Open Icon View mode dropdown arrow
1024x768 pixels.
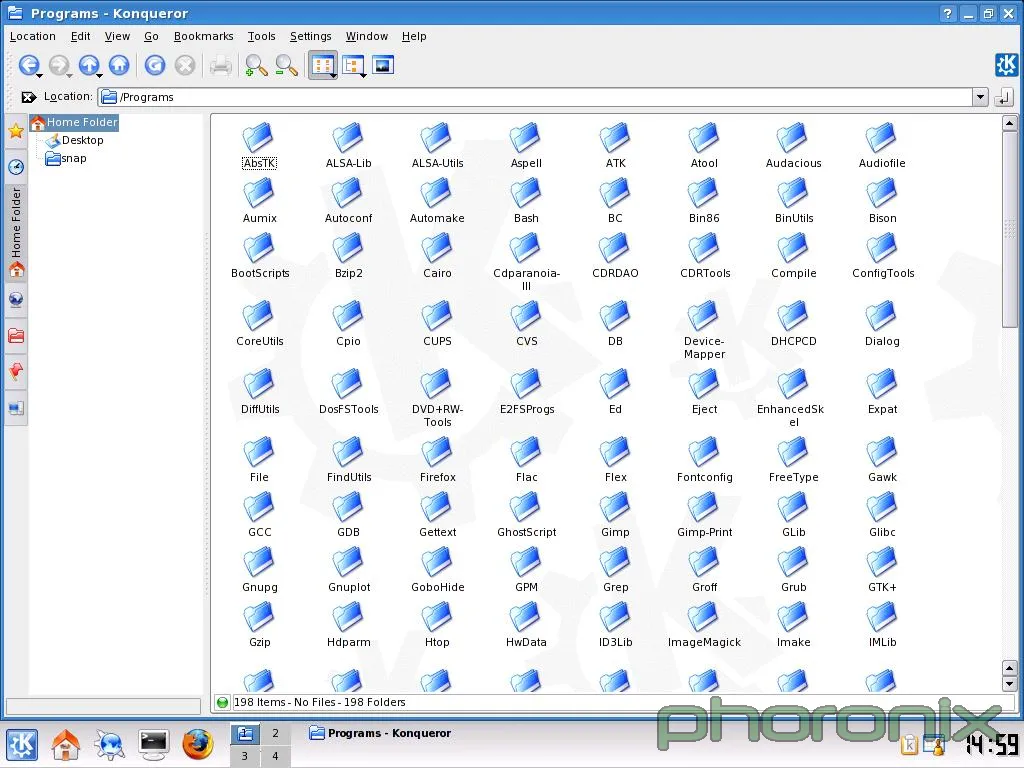[334, 75]
